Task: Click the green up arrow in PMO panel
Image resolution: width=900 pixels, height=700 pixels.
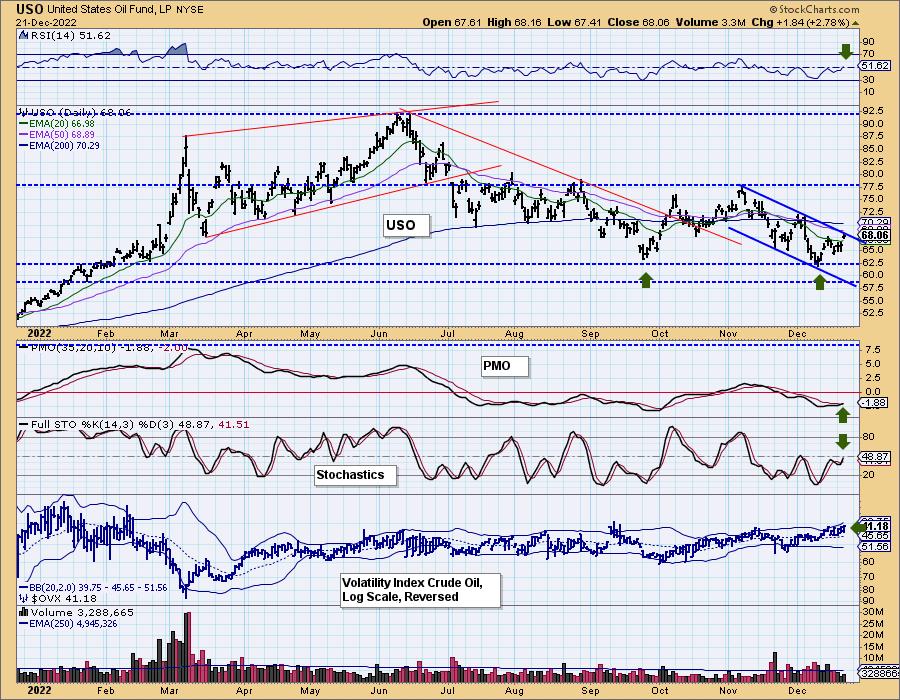Action: pyautogui.click(x=843, y=412)
